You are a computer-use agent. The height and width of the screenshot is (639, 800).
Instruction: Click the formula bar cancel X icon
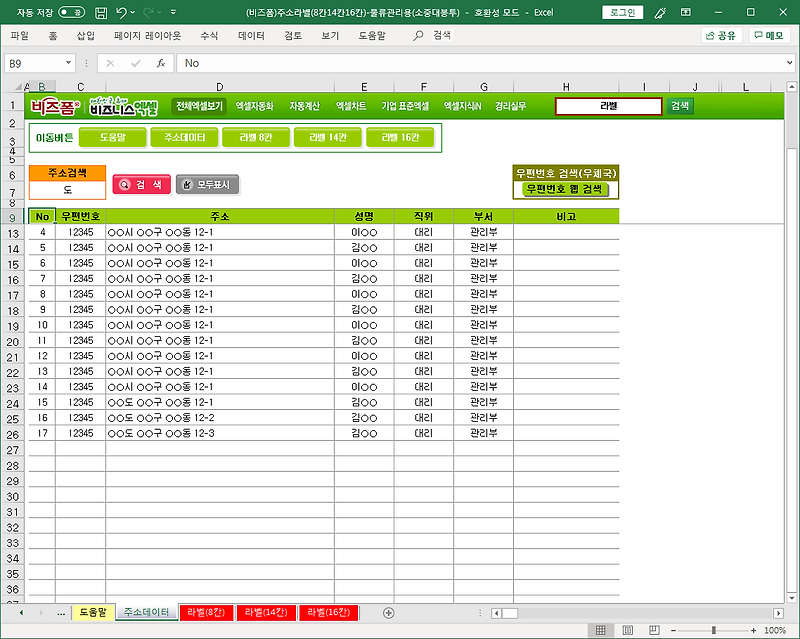[110, 63]
